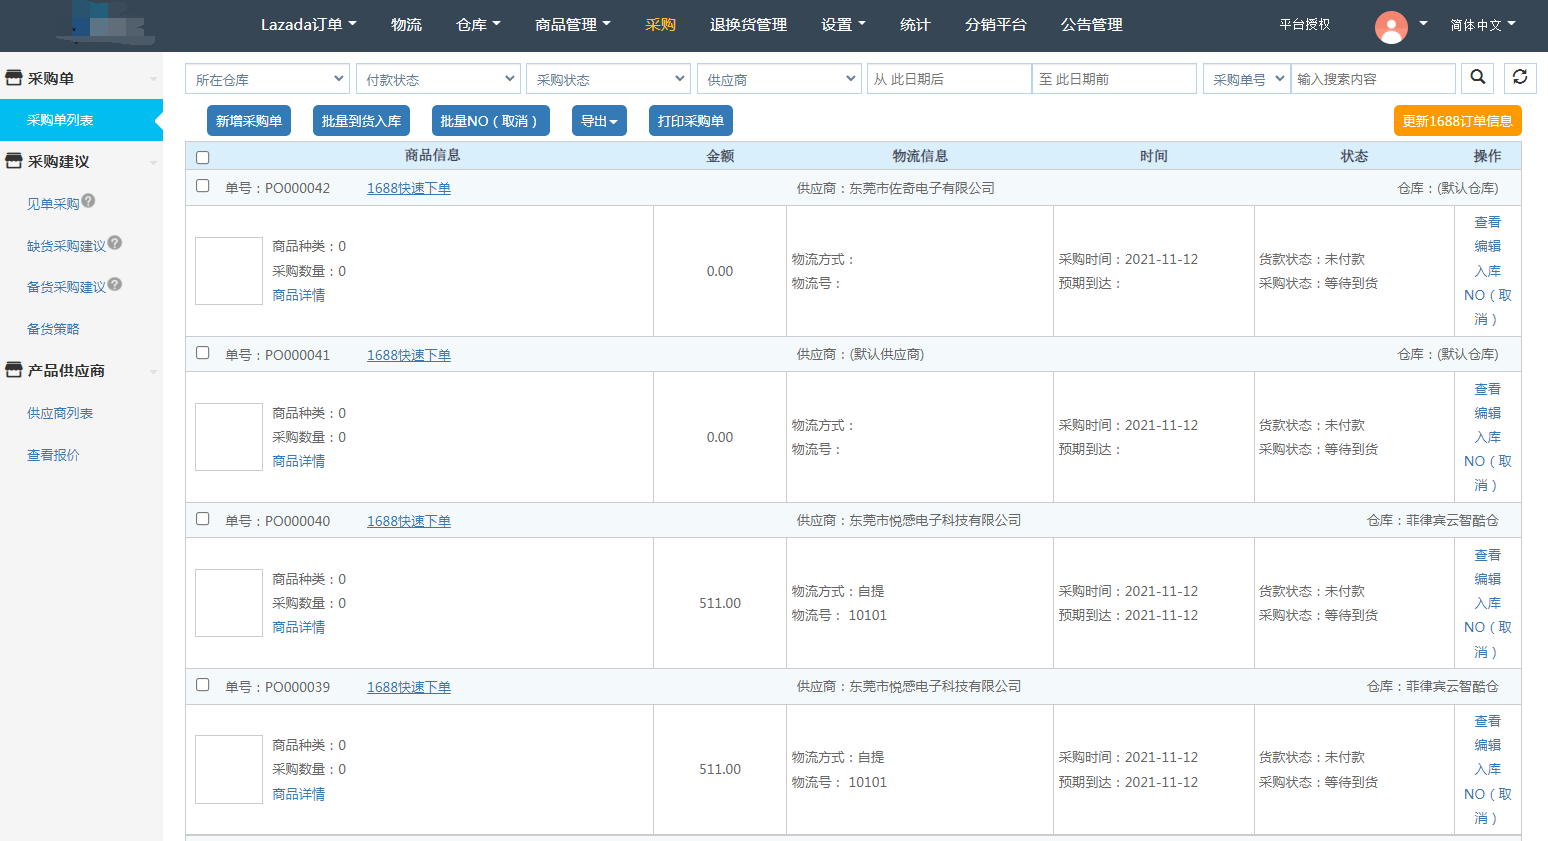Click help icon next to 备货采购建议
The width and height of the screenshot is (1548, 841).
coord(115,285)
